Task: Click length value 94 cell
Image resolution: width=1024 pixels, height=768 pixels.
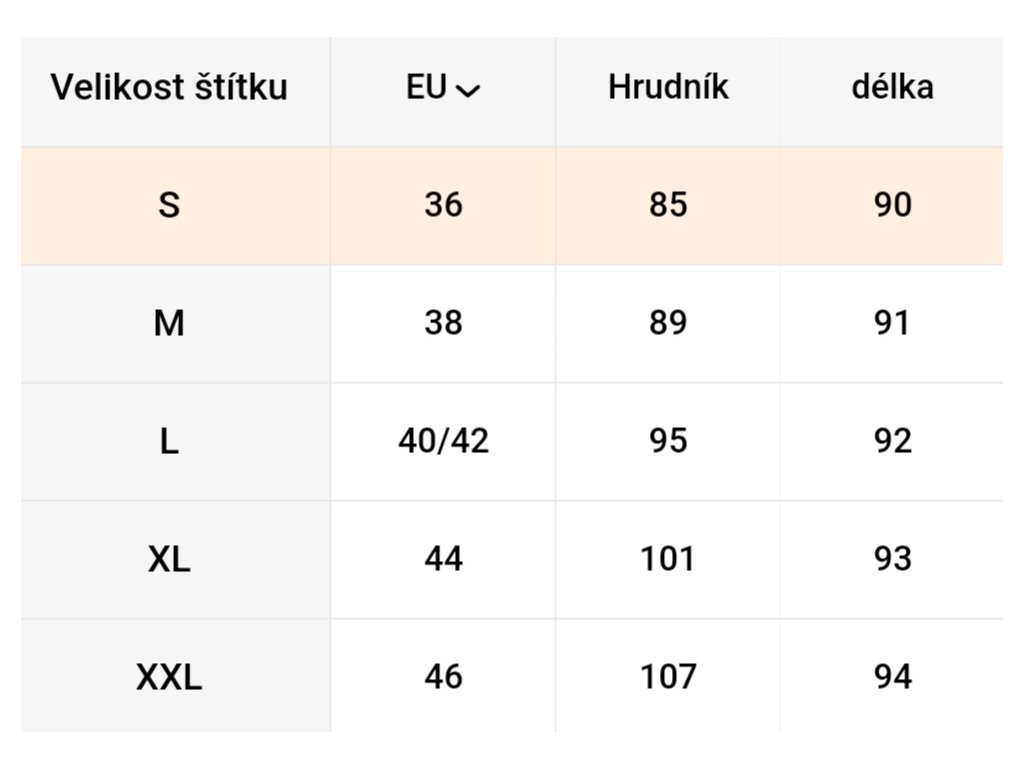Action: click(892, 678)
